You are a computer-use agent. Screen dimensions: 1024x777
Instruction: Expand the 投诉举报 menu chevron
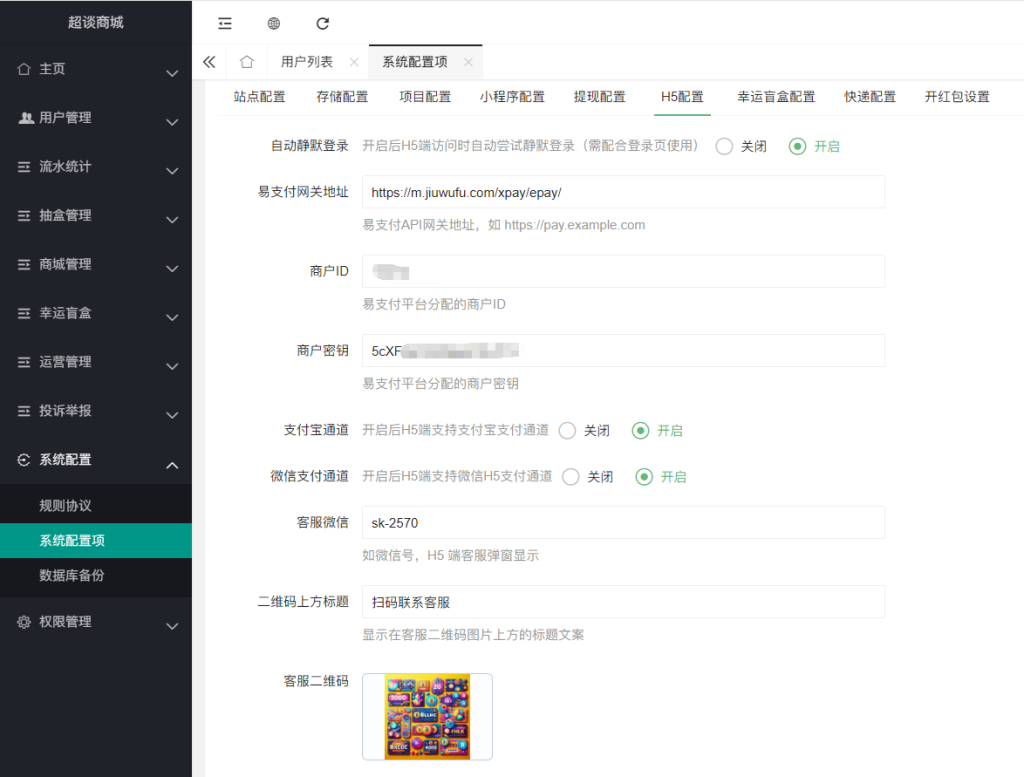click(x=172, y=415)
